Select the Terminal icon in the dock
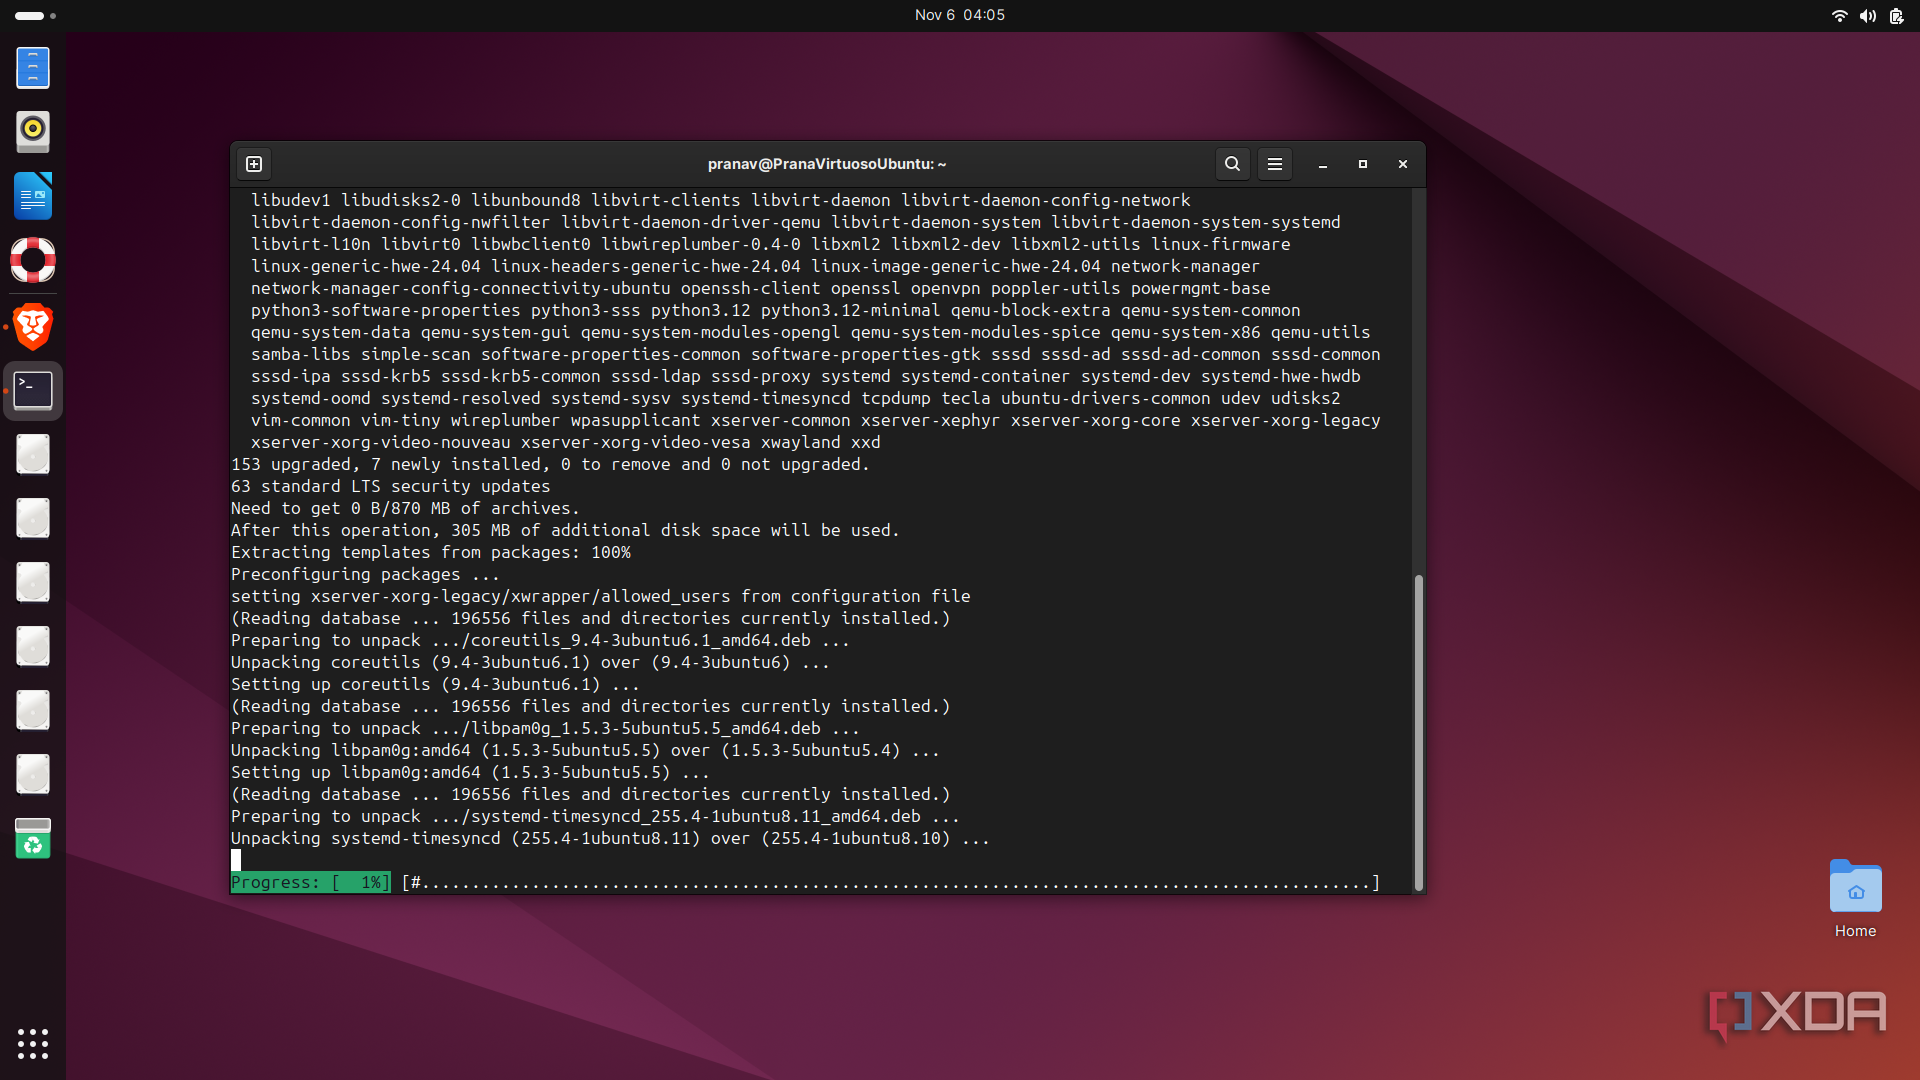The height and width of the screenshot is (1080, 1920). [33, 390]
